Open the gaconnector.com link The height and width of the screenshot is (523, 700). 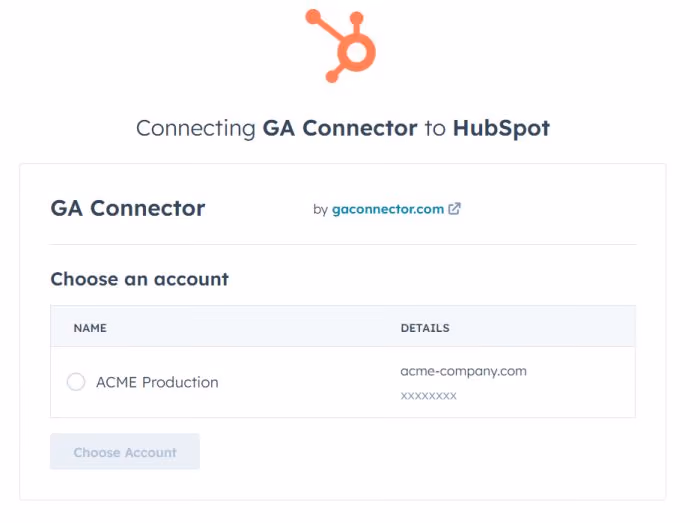tap(388, 209)
